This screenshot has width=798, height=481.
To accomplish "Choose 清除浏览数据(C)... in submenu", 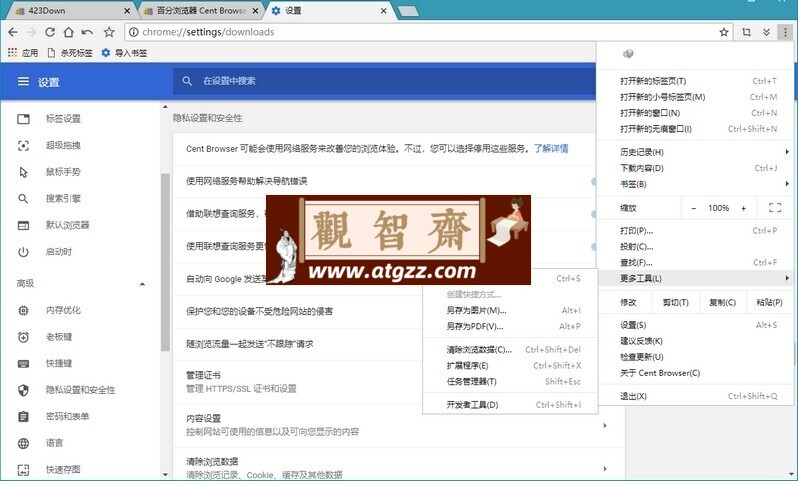I will pos(510,350).
